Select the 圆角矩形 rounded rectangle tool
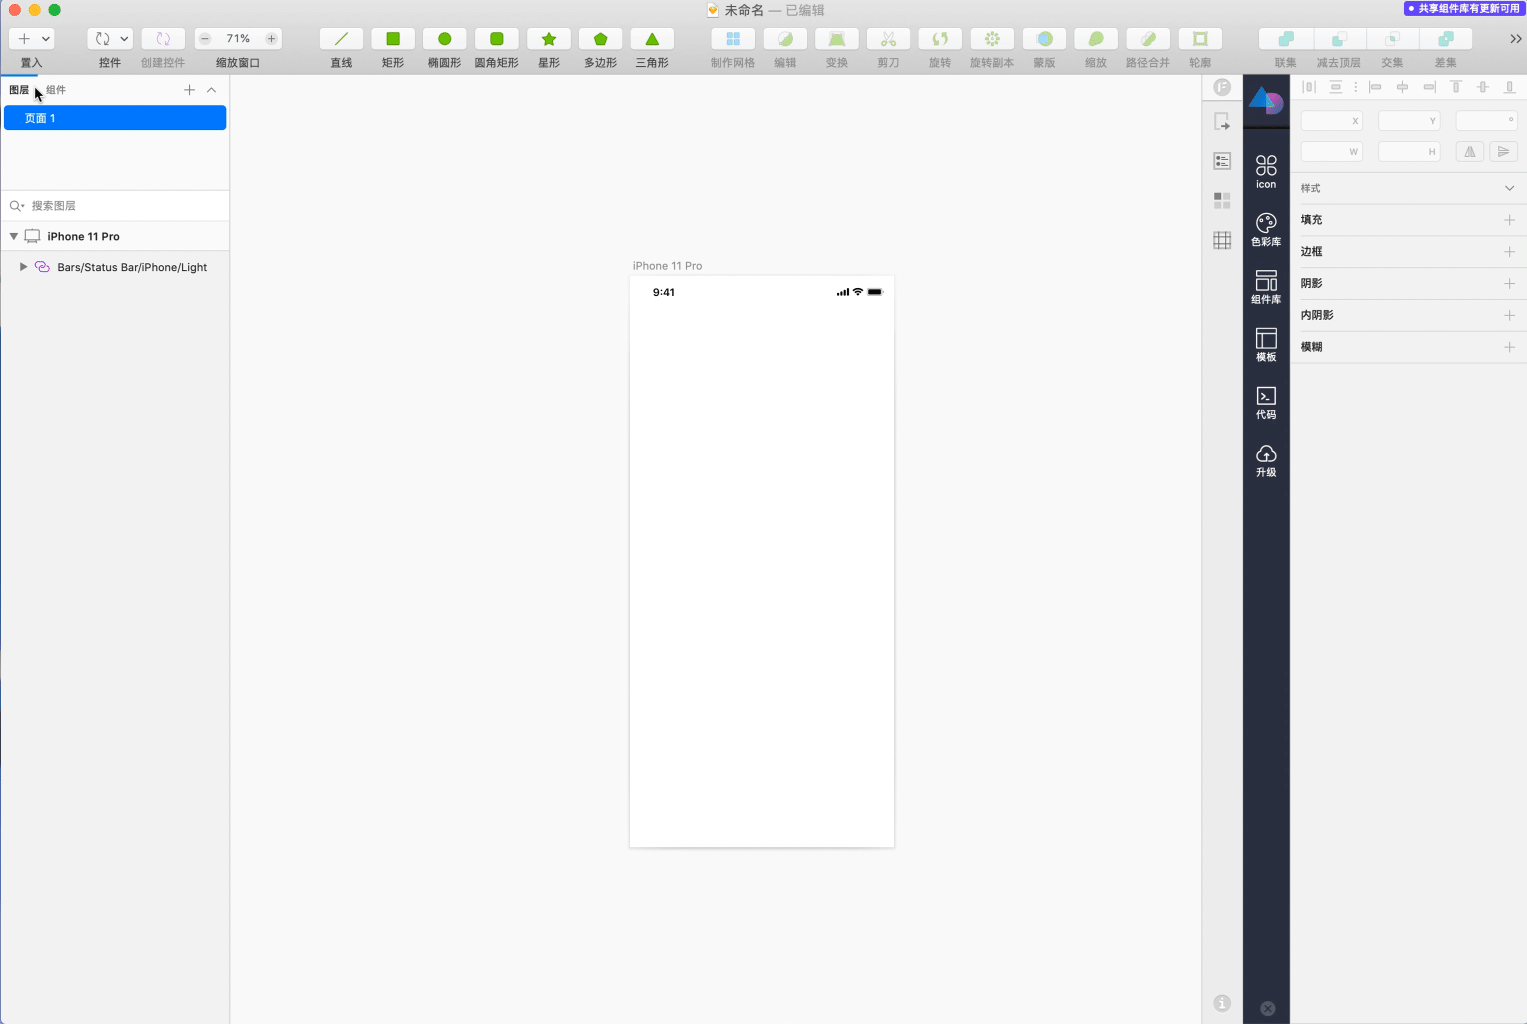 point(497,39)
